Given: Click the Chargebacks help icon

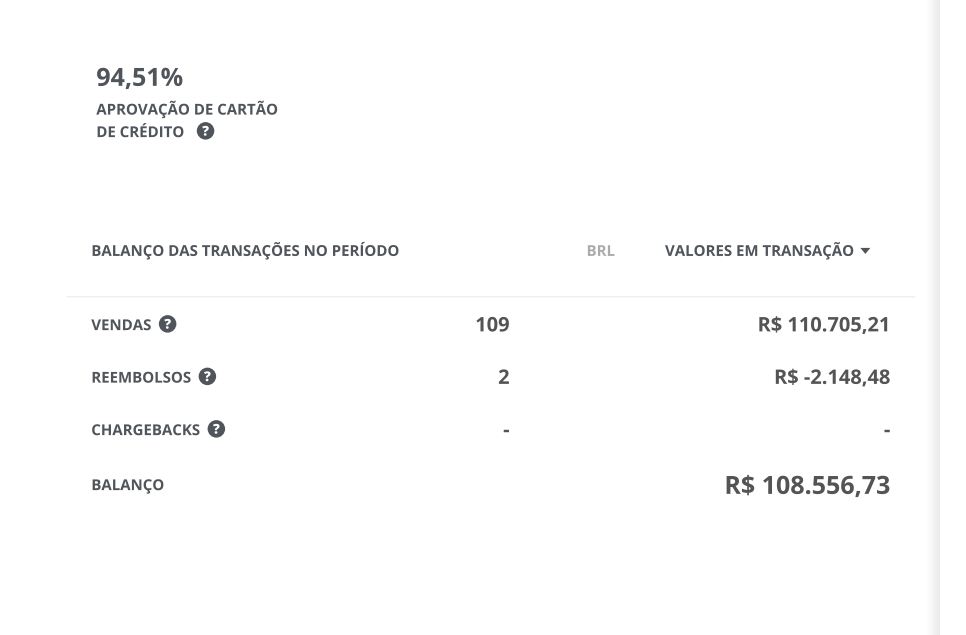Looking at the screenshot, I should click(216, 429).
